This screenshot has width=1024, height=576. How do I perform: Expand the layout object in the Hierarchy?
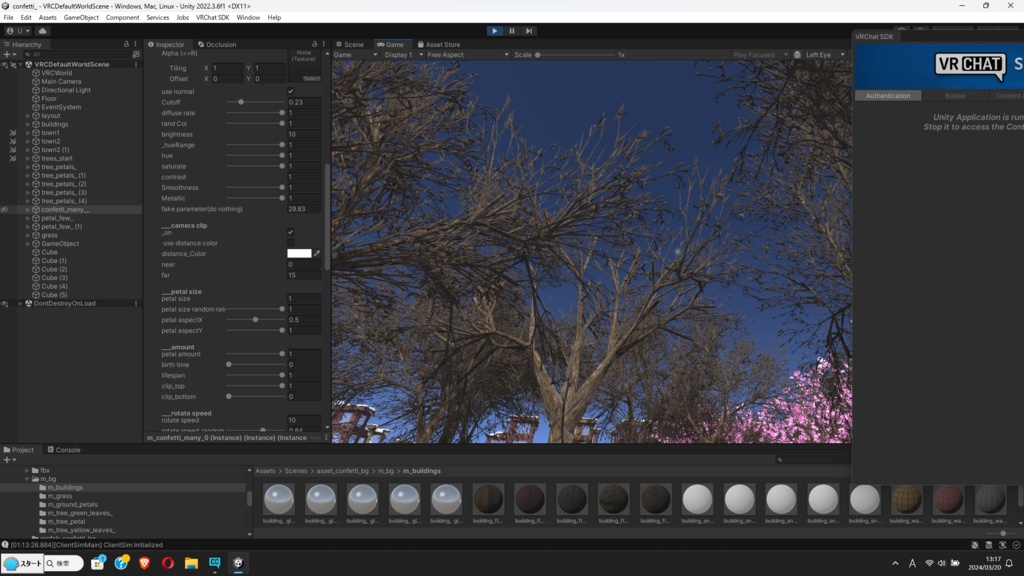coord(28,116)
